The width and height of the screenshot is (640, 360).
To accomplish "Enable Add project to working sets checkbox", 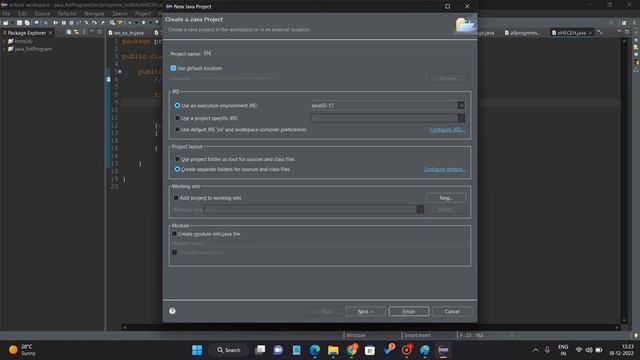I will coord(176,198).
